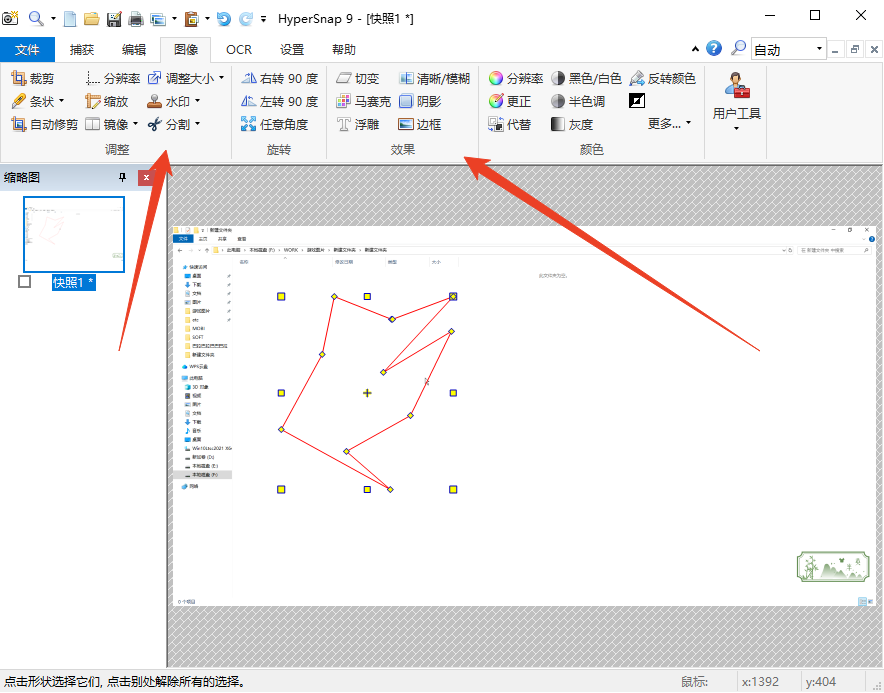Toggle the pin on the 缩略图 panel
This screenshot has width=884, height=693.
123,177
